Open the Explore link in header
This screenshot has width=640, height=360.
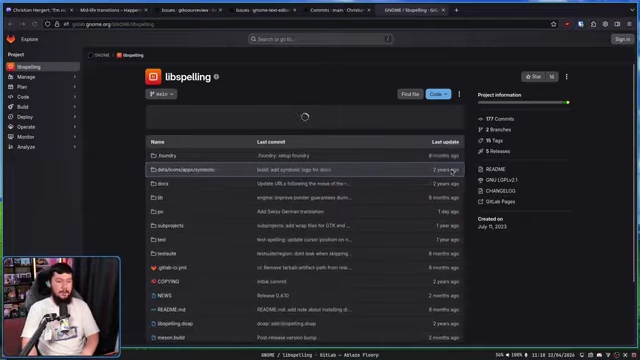(x=29, y=39)
